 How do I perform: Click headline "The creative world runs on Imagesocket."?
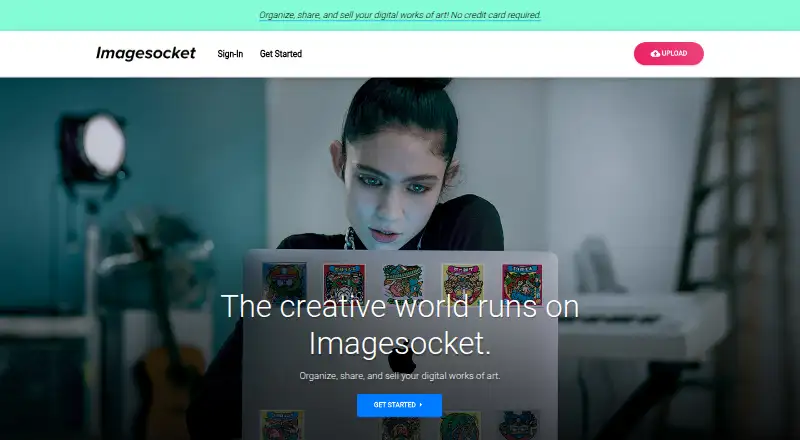399,325
